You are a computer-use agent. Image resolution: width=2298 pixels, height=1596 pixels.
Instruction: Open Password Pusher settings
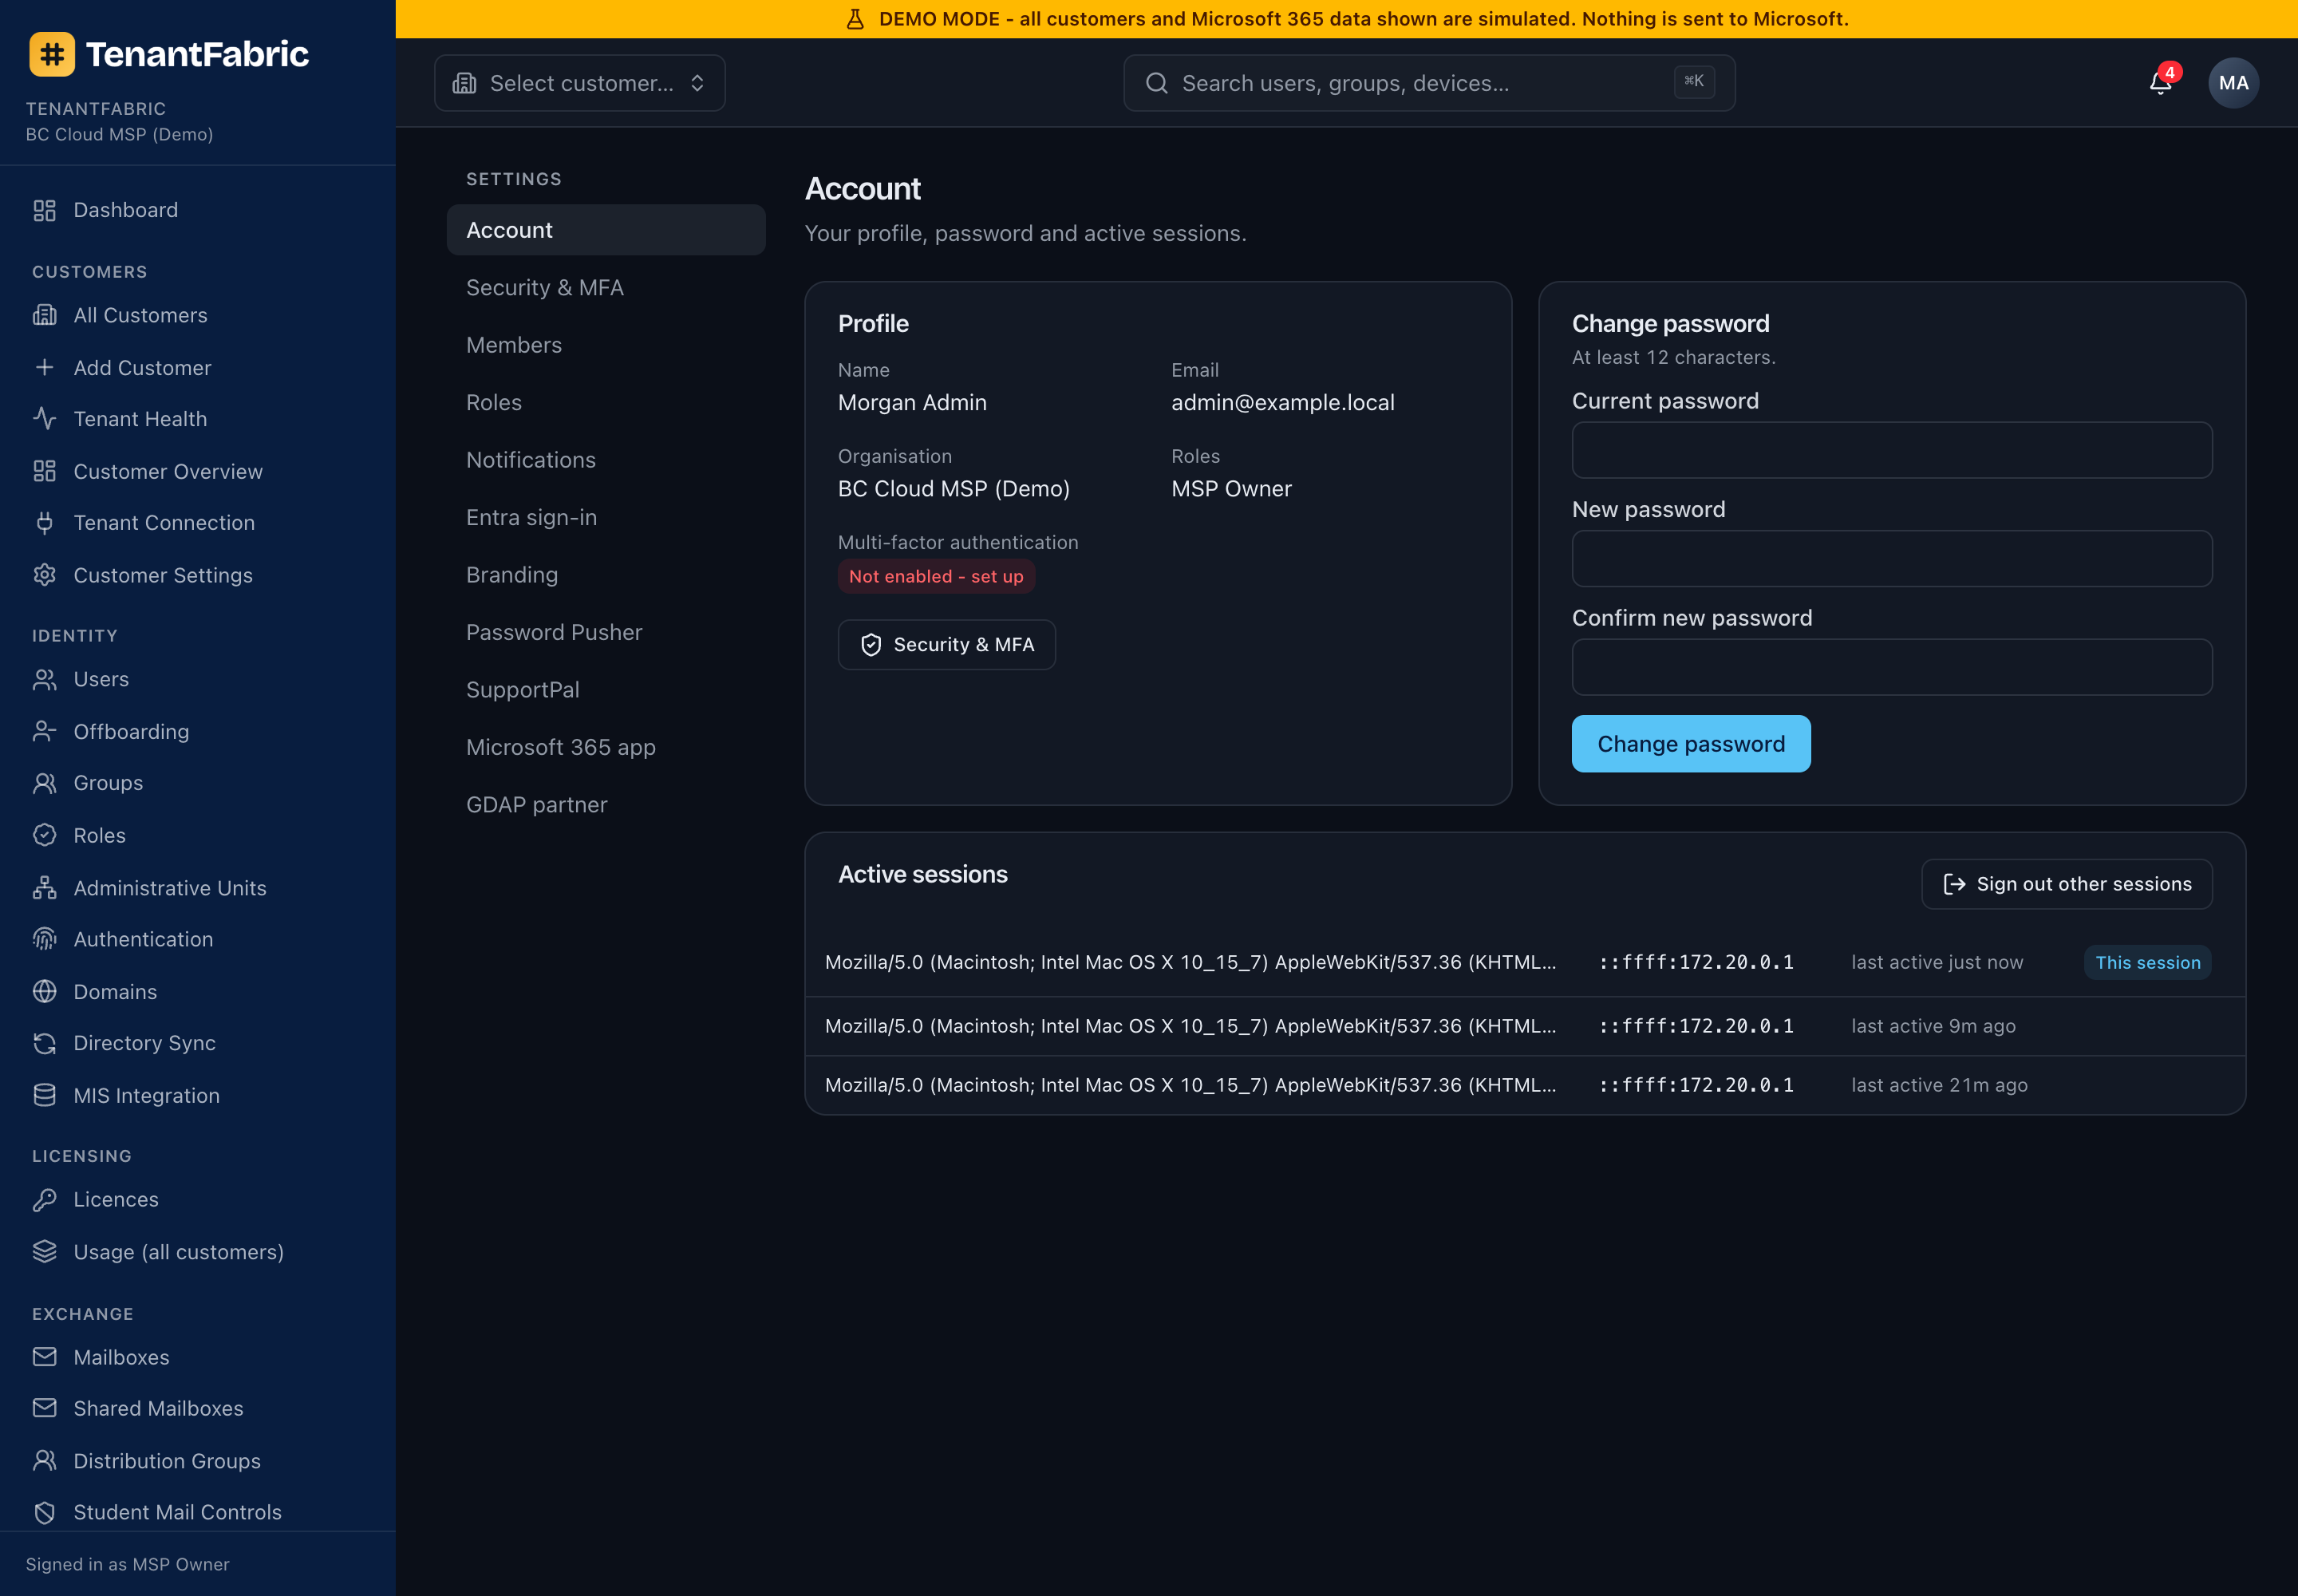606,633
